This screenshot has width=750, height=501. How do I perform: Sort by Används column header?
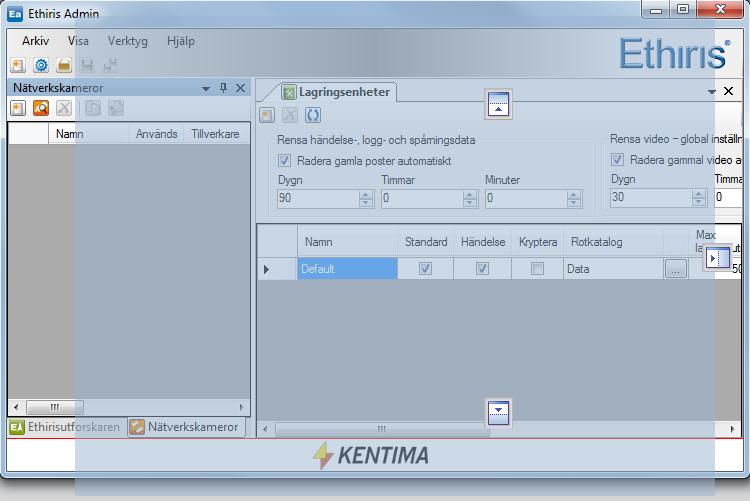coord(156,134)
